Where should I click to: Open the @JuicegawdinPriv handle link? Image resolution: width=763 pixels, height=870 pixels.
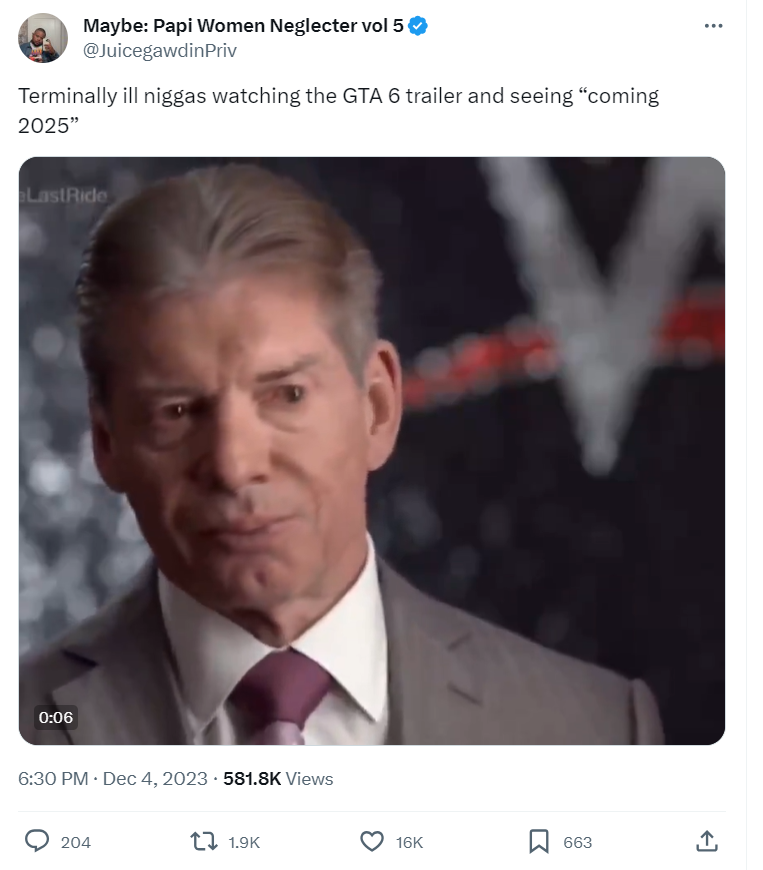coord(160,50)
